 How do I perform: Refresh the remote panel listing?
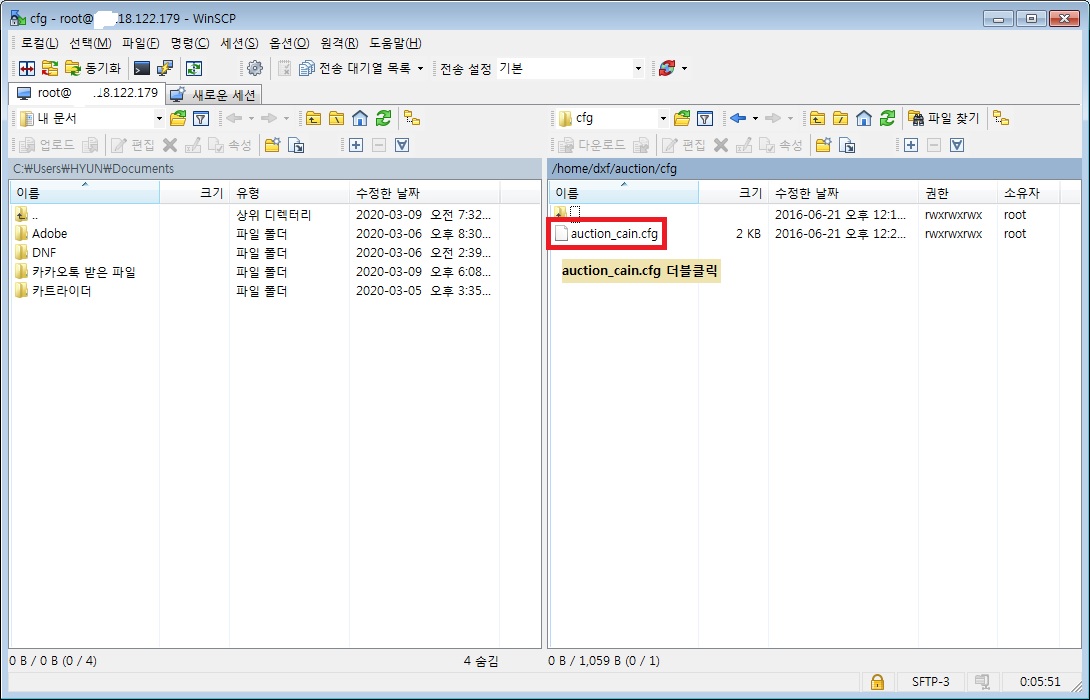[x=887, y=119]
